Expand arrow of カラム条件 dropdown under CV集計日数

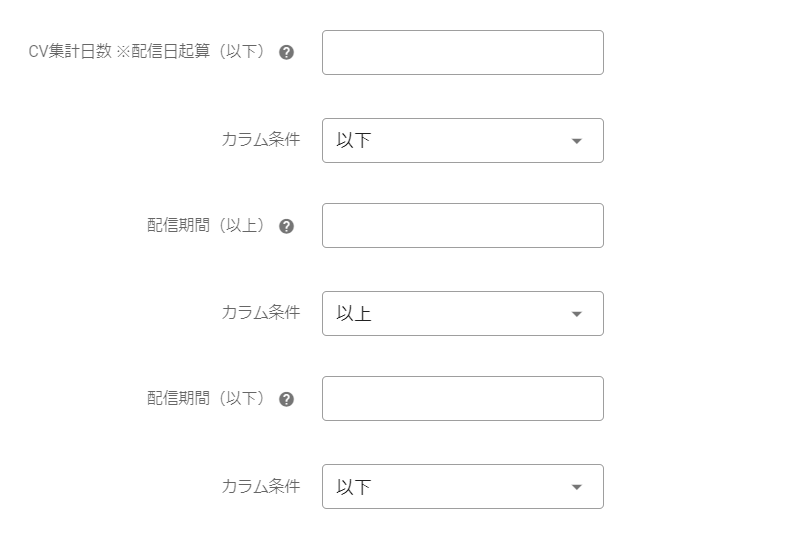point(576,141)
